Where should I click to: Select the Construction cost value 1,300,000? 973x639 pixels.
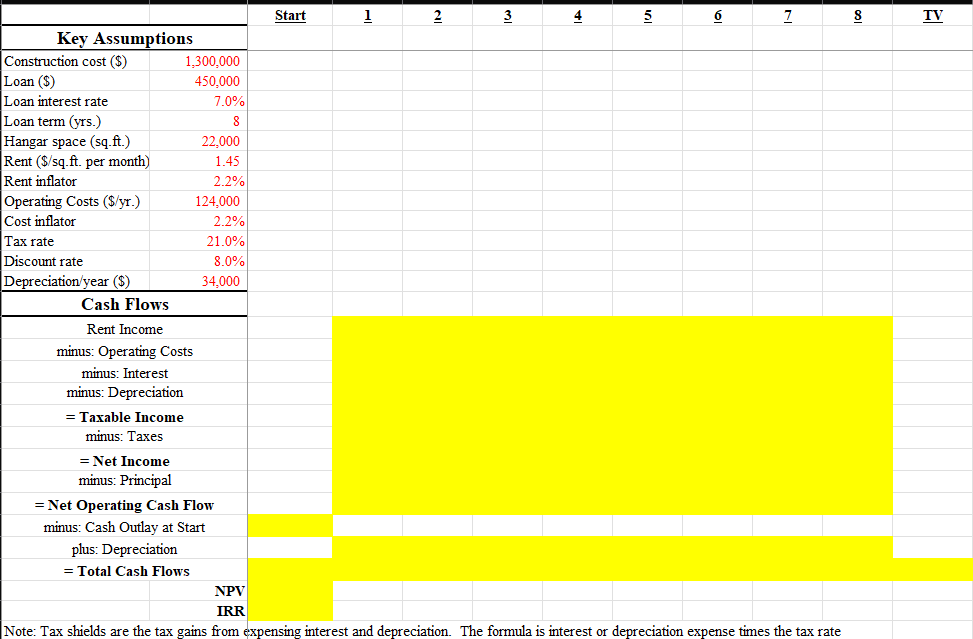click(212, 61)
